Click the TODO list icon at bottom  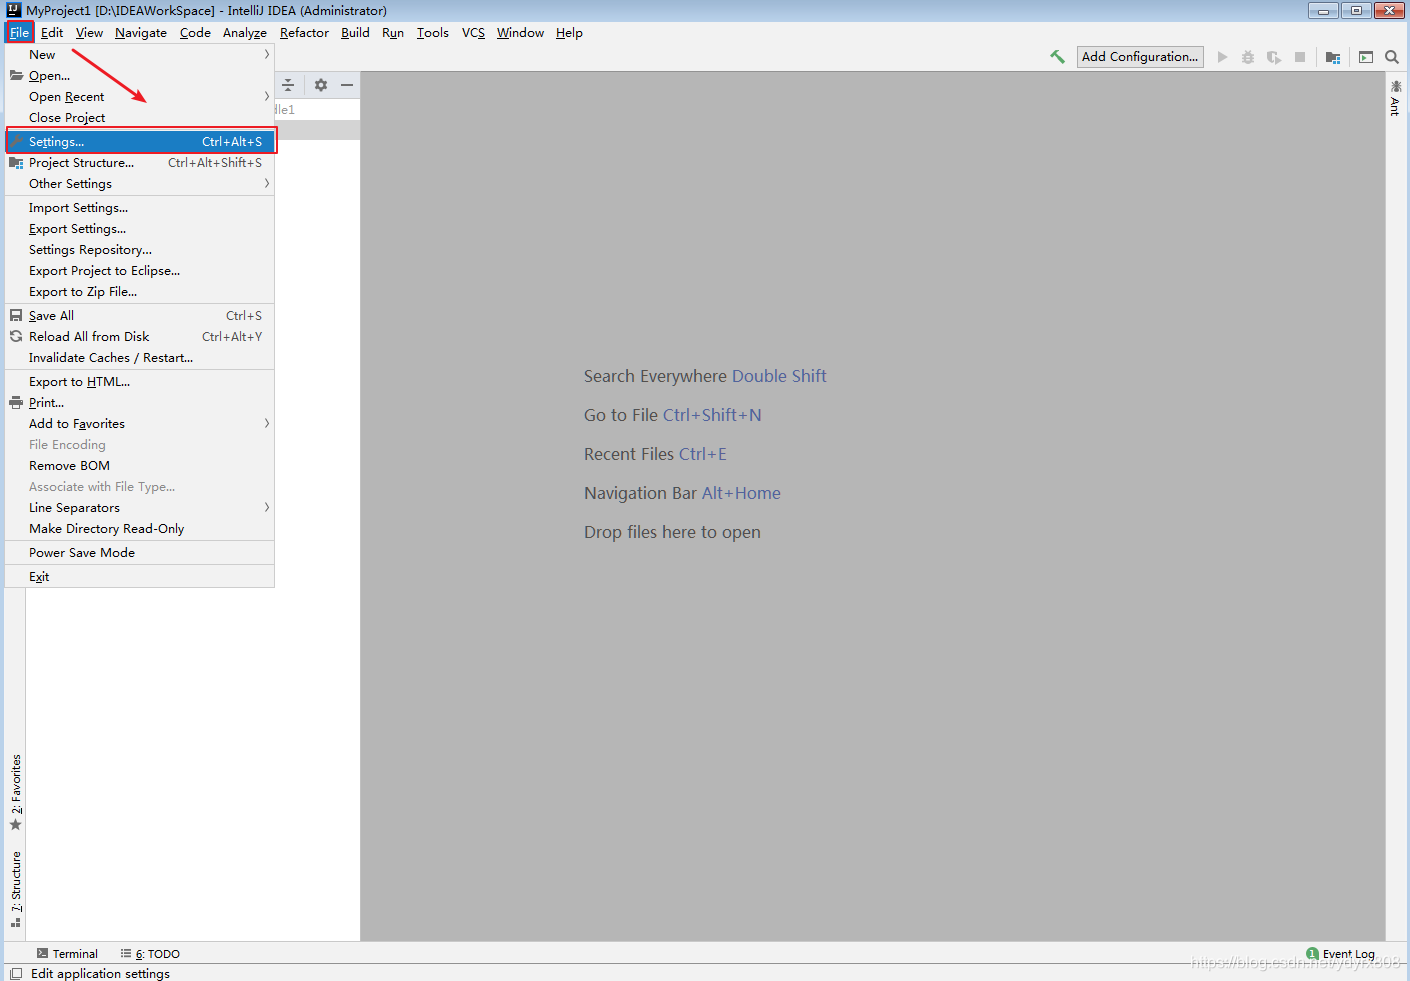click(126, 953)
